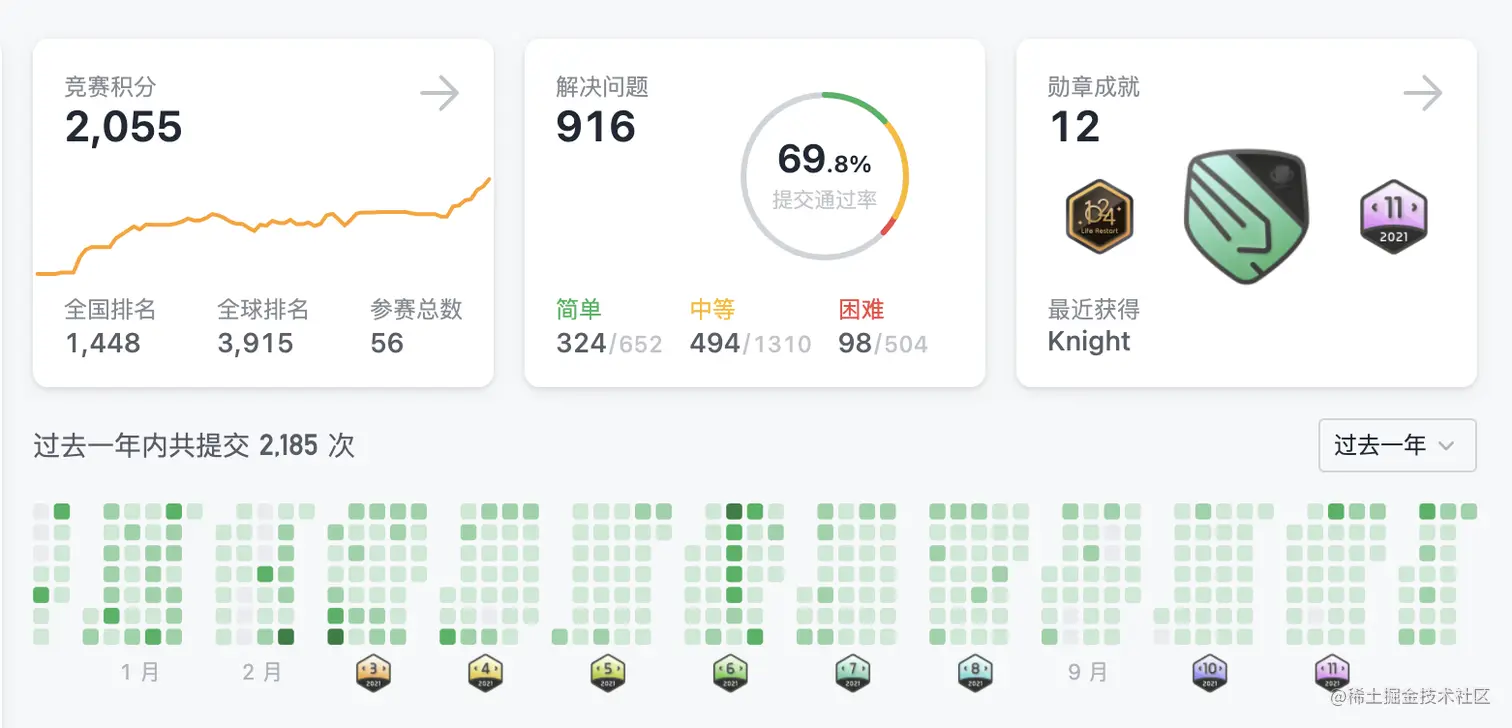Select the green Knight shield badge
Image resolution: width=1512 pixels, height=728 pixels.
[x=1246, y=216]
